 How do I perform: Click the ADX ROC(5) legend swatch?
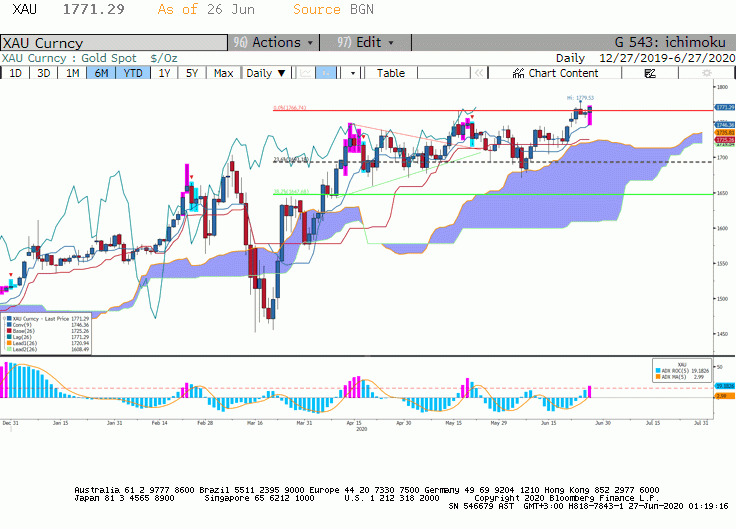coord(658,371)
